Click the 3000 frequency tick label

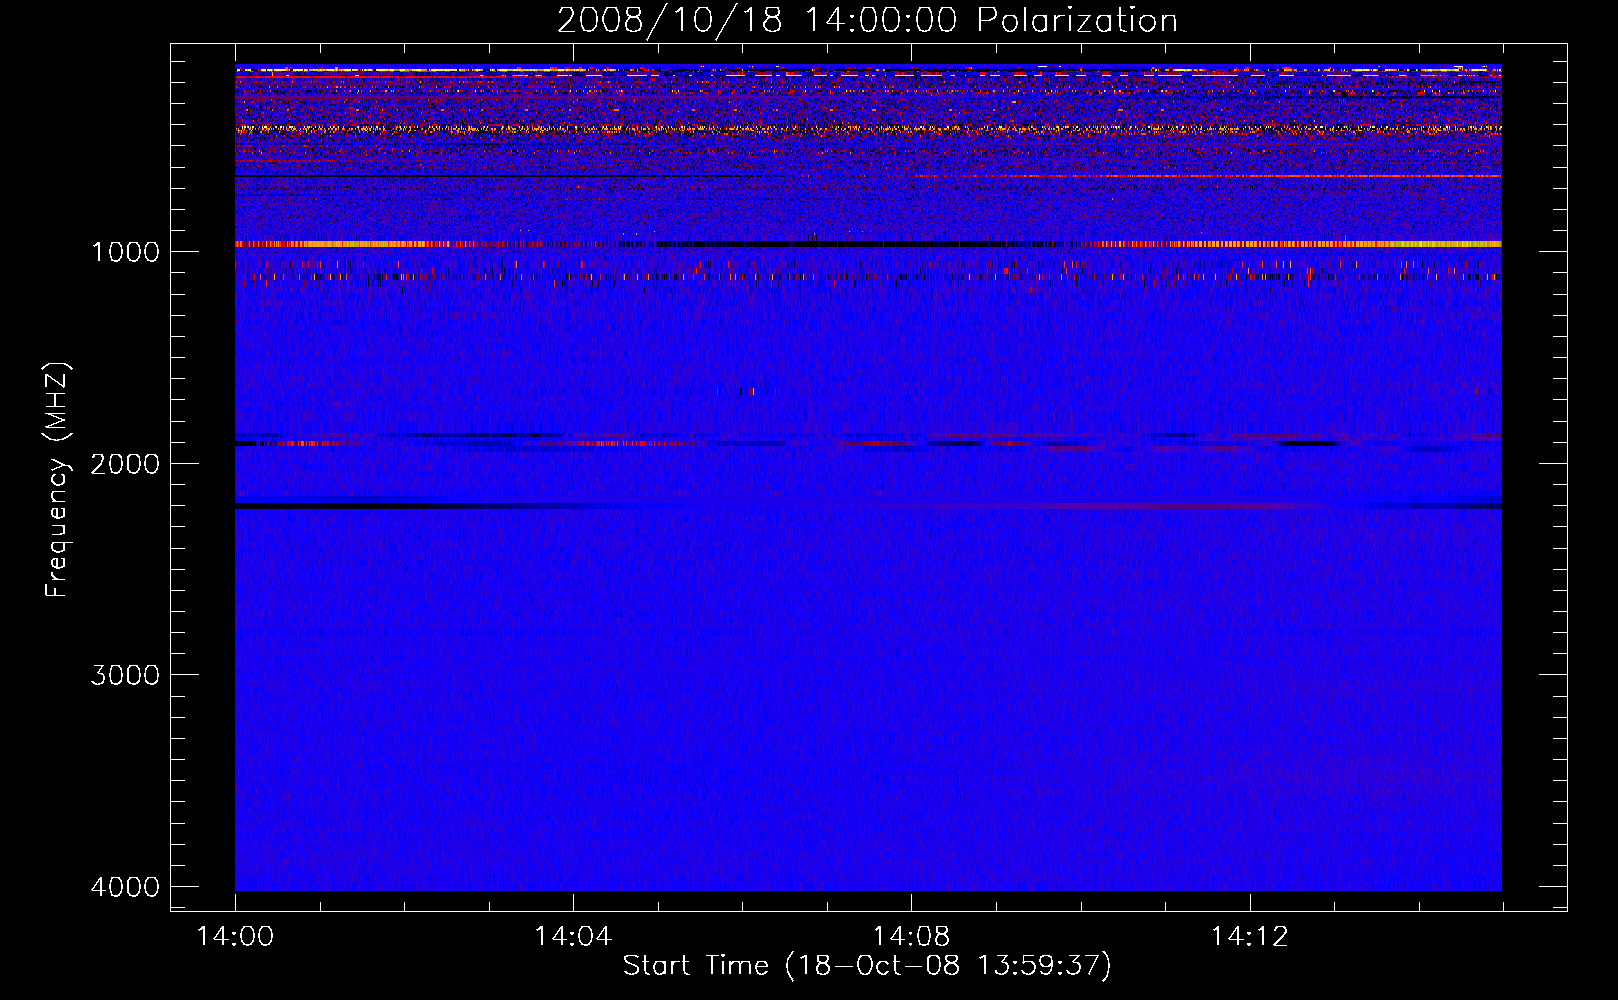pyautogui.click(x=125, y=675)
